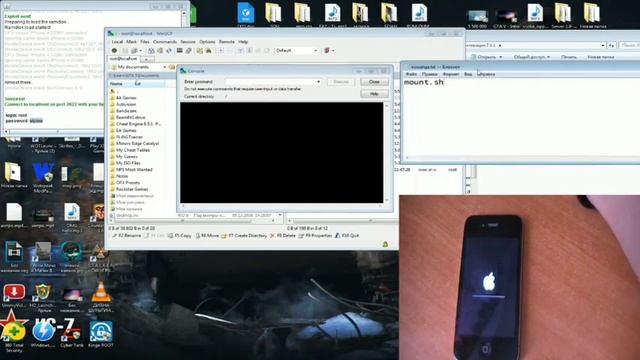The height and width of the screenshot is (360, 640).
Task: Click the VLC media player desktop icon
Action: (x=101, y=296)
